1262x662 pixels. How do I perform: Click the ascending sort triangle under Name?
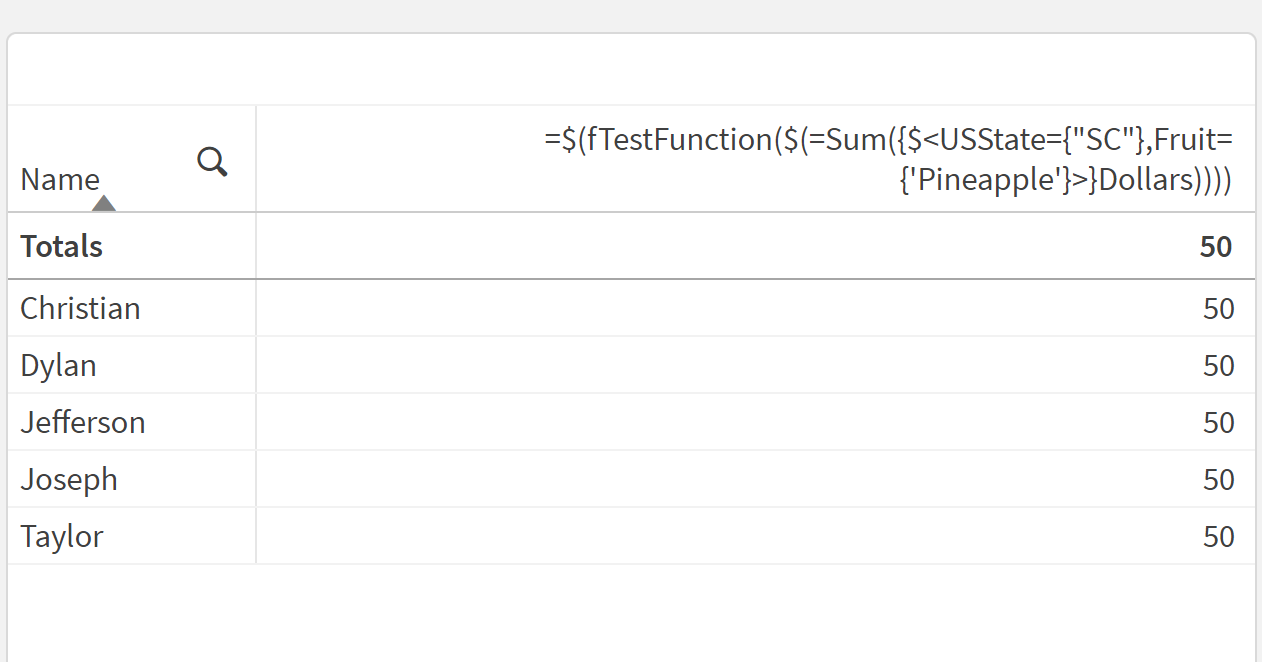[103, 203]
